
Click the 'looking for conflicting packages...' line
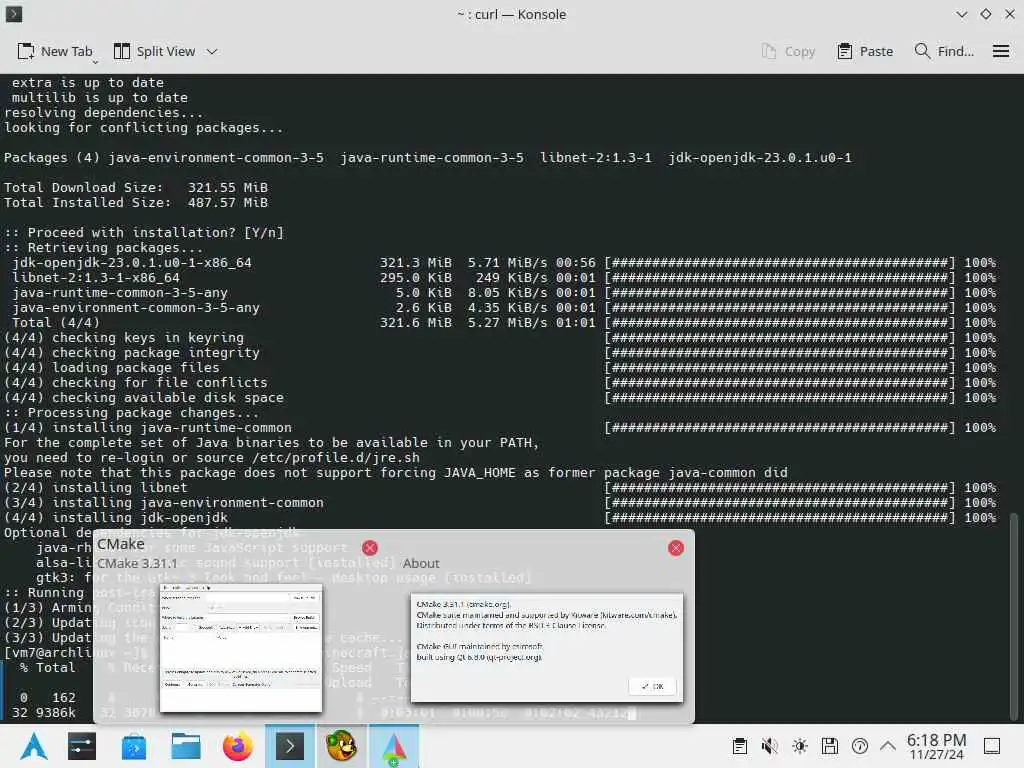[144, 127]
